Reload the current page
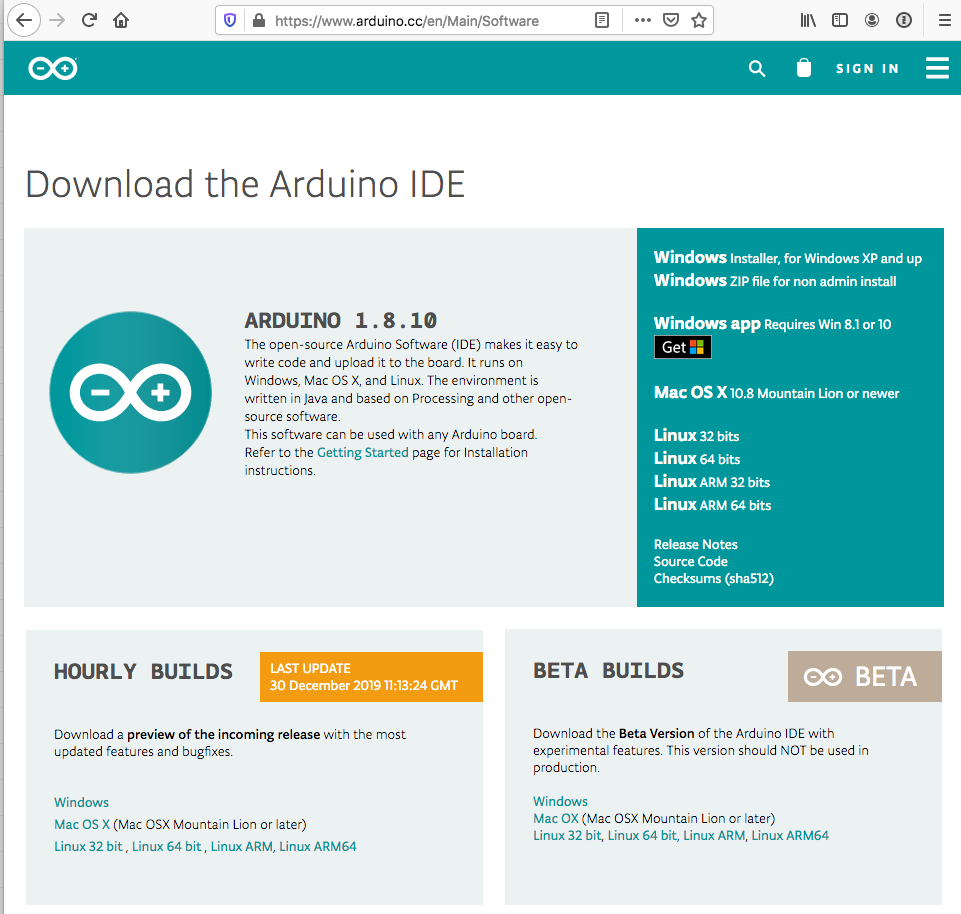This screenshot has width=961, height=914. (89, 20)
